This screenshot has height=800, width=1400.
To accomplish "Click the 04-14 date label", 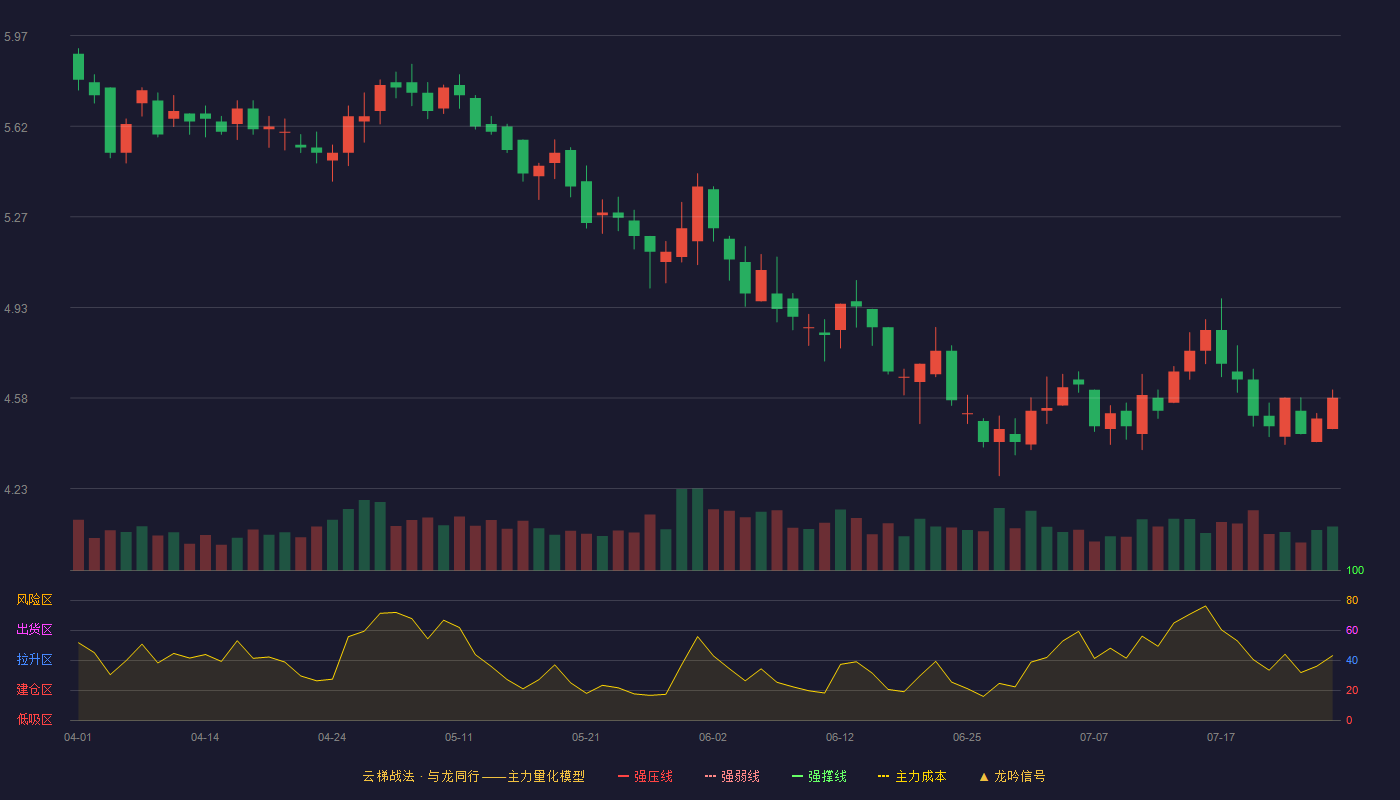I will [x=205, y=737].
